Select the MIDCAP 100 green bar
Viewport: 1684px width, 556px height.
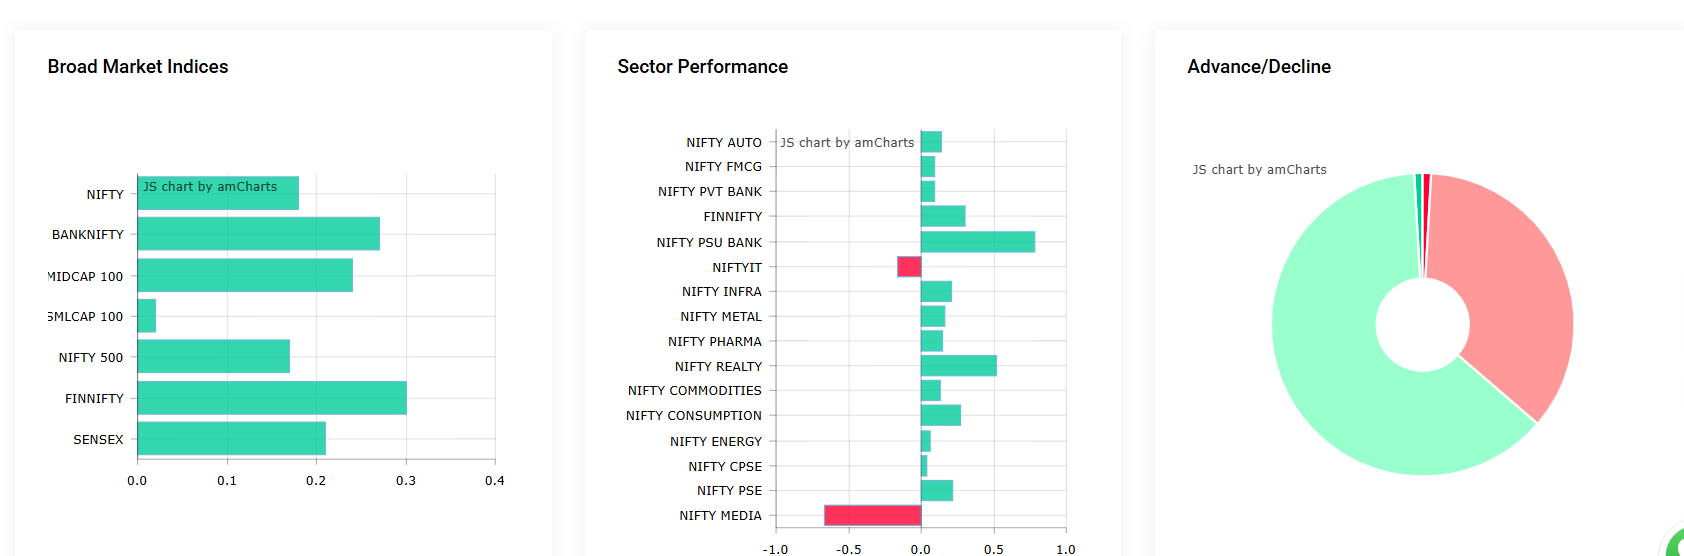click(245, 275)
